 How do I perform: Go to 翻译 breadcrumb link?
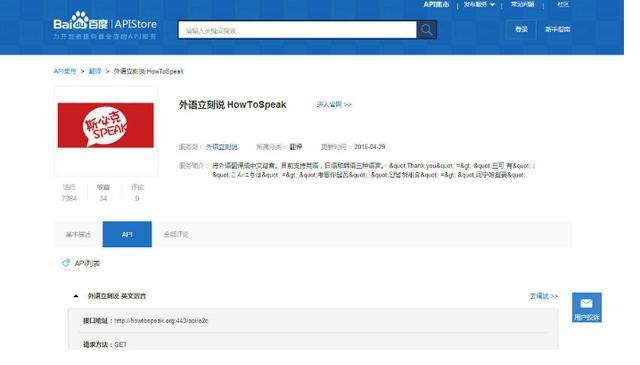pos(95,71)
